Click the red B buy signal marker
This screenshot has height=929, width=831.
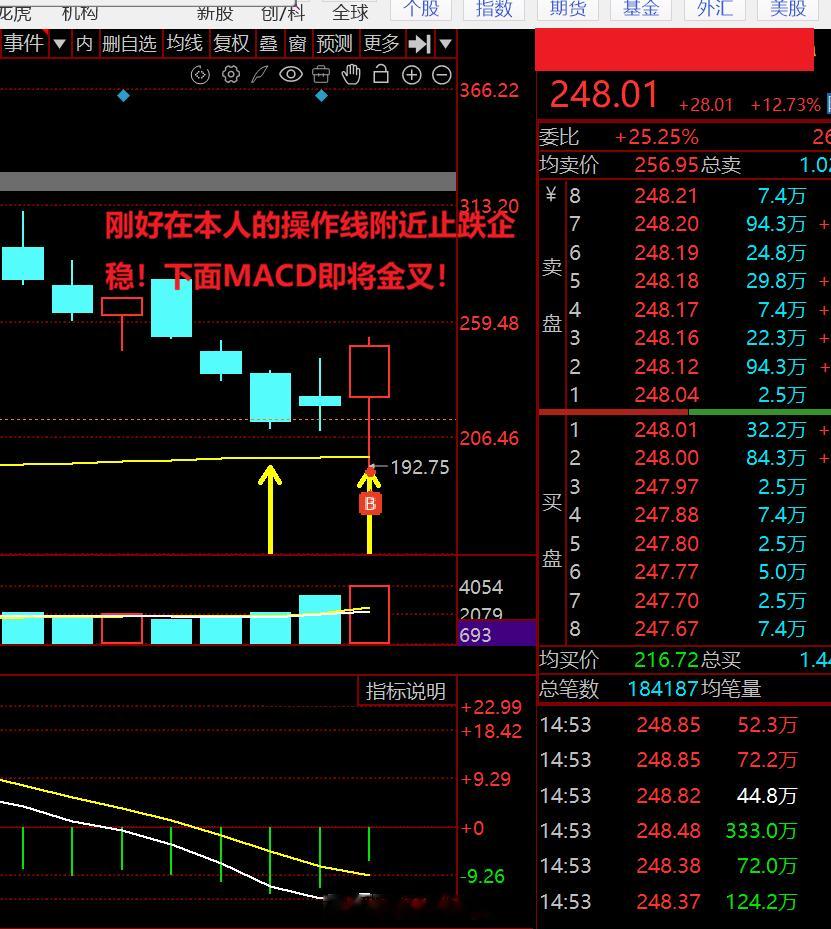pos(370,504)
